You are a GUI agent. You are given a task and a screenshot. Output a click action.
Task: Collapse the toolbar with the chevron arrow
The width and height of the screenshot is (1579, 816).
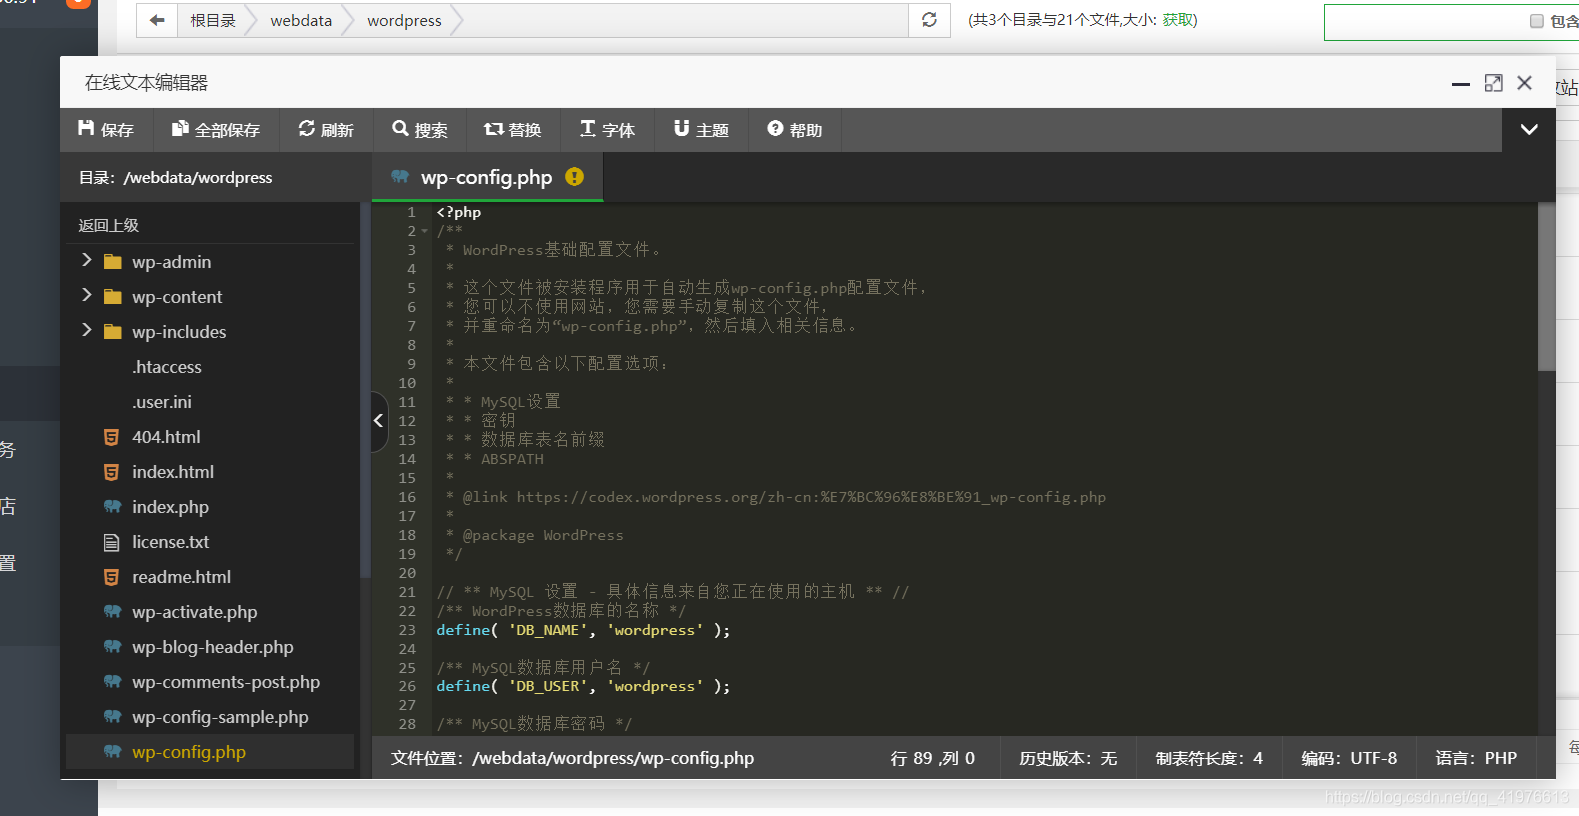click(x=1529, y=130)
